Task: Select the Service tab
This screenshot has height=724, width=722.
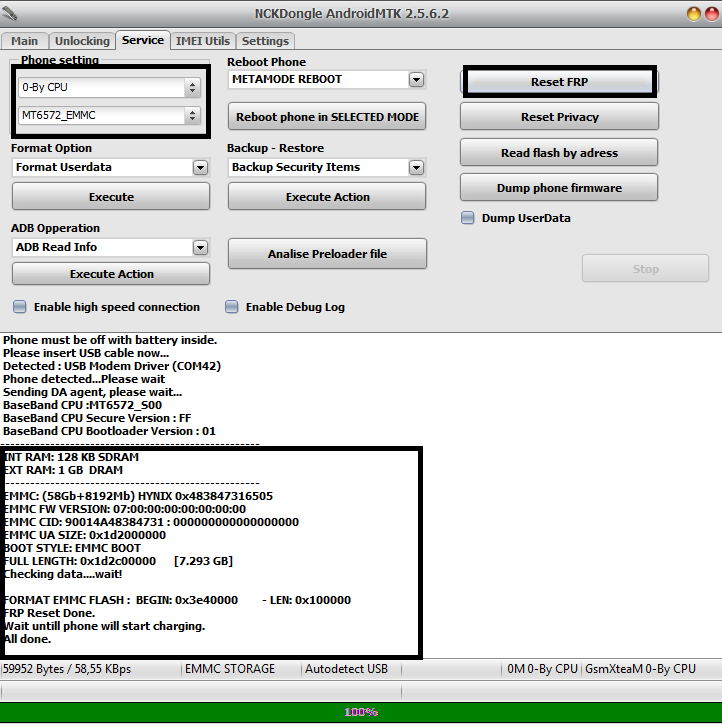Action: click(143, 40)
